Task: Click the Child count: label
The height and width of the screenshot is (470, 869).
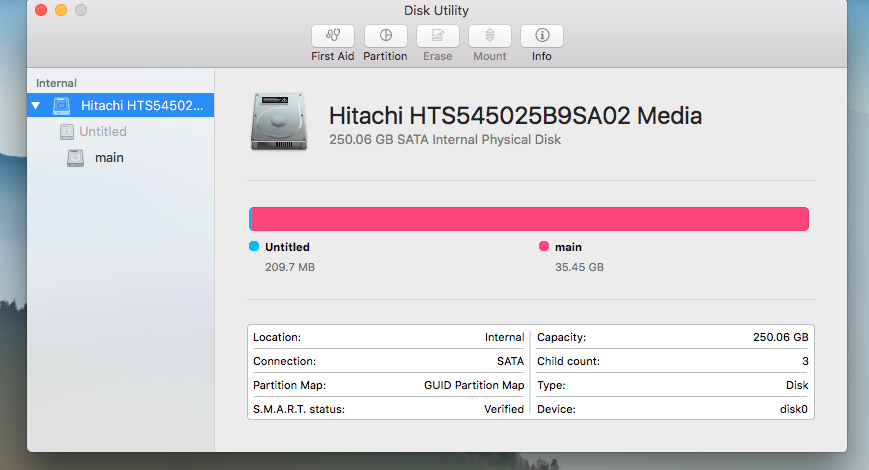Action: pos(568,361)
